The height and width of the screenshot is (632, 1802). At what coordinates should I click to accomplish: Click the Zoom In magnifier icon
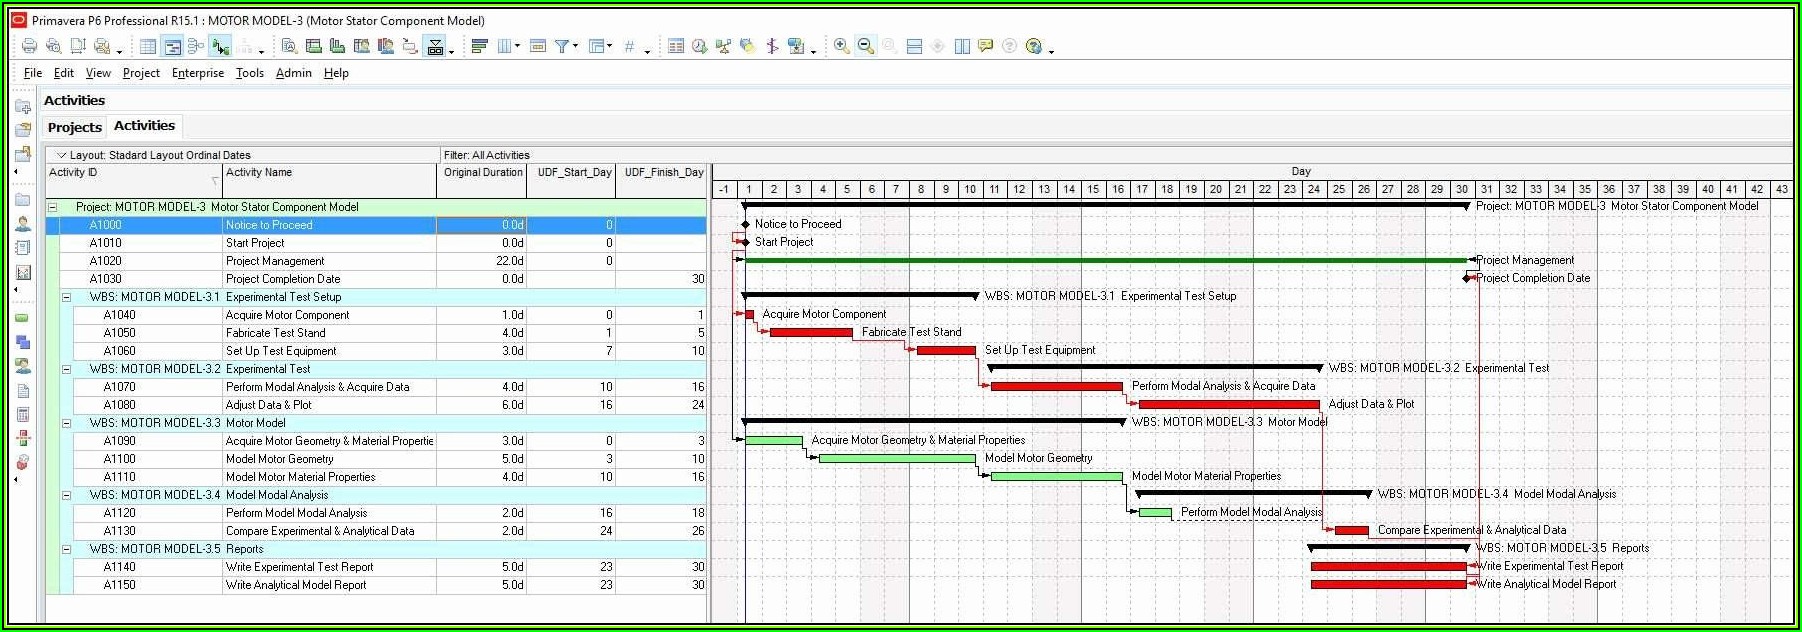(x=842, y=46)
